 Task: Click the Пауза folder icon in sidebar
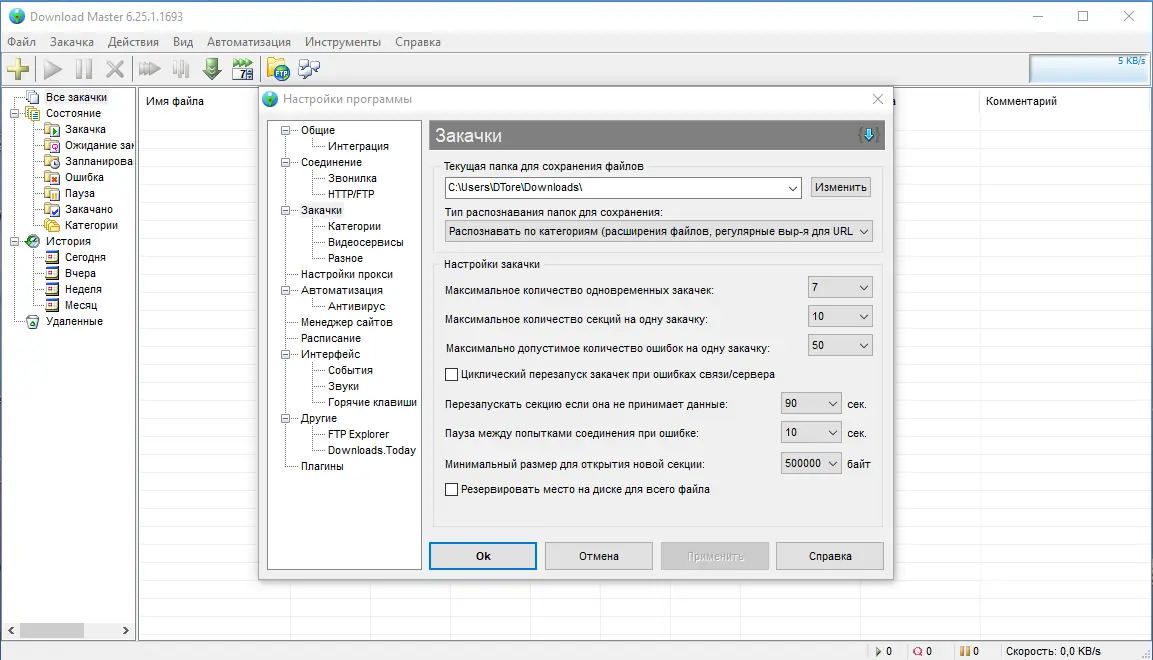click(x=51, y=193)
